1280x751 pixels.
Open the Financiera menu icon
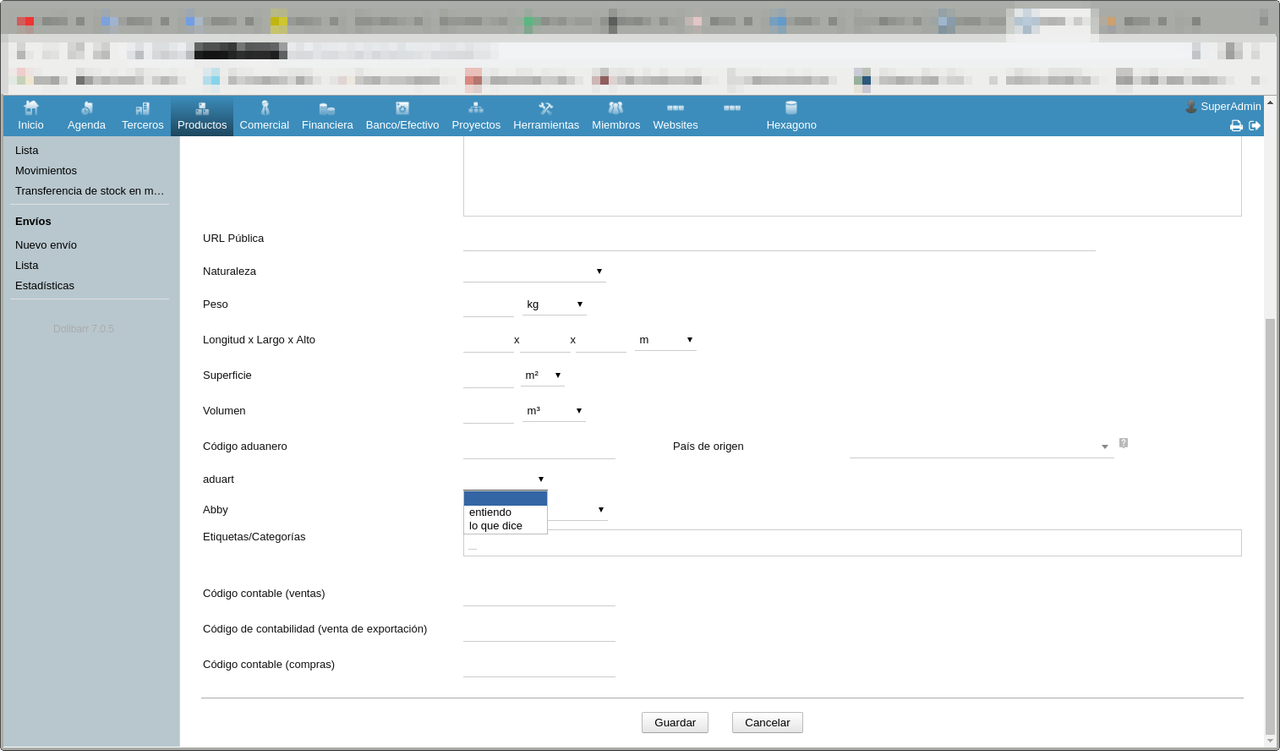click(x=327, y=108)
